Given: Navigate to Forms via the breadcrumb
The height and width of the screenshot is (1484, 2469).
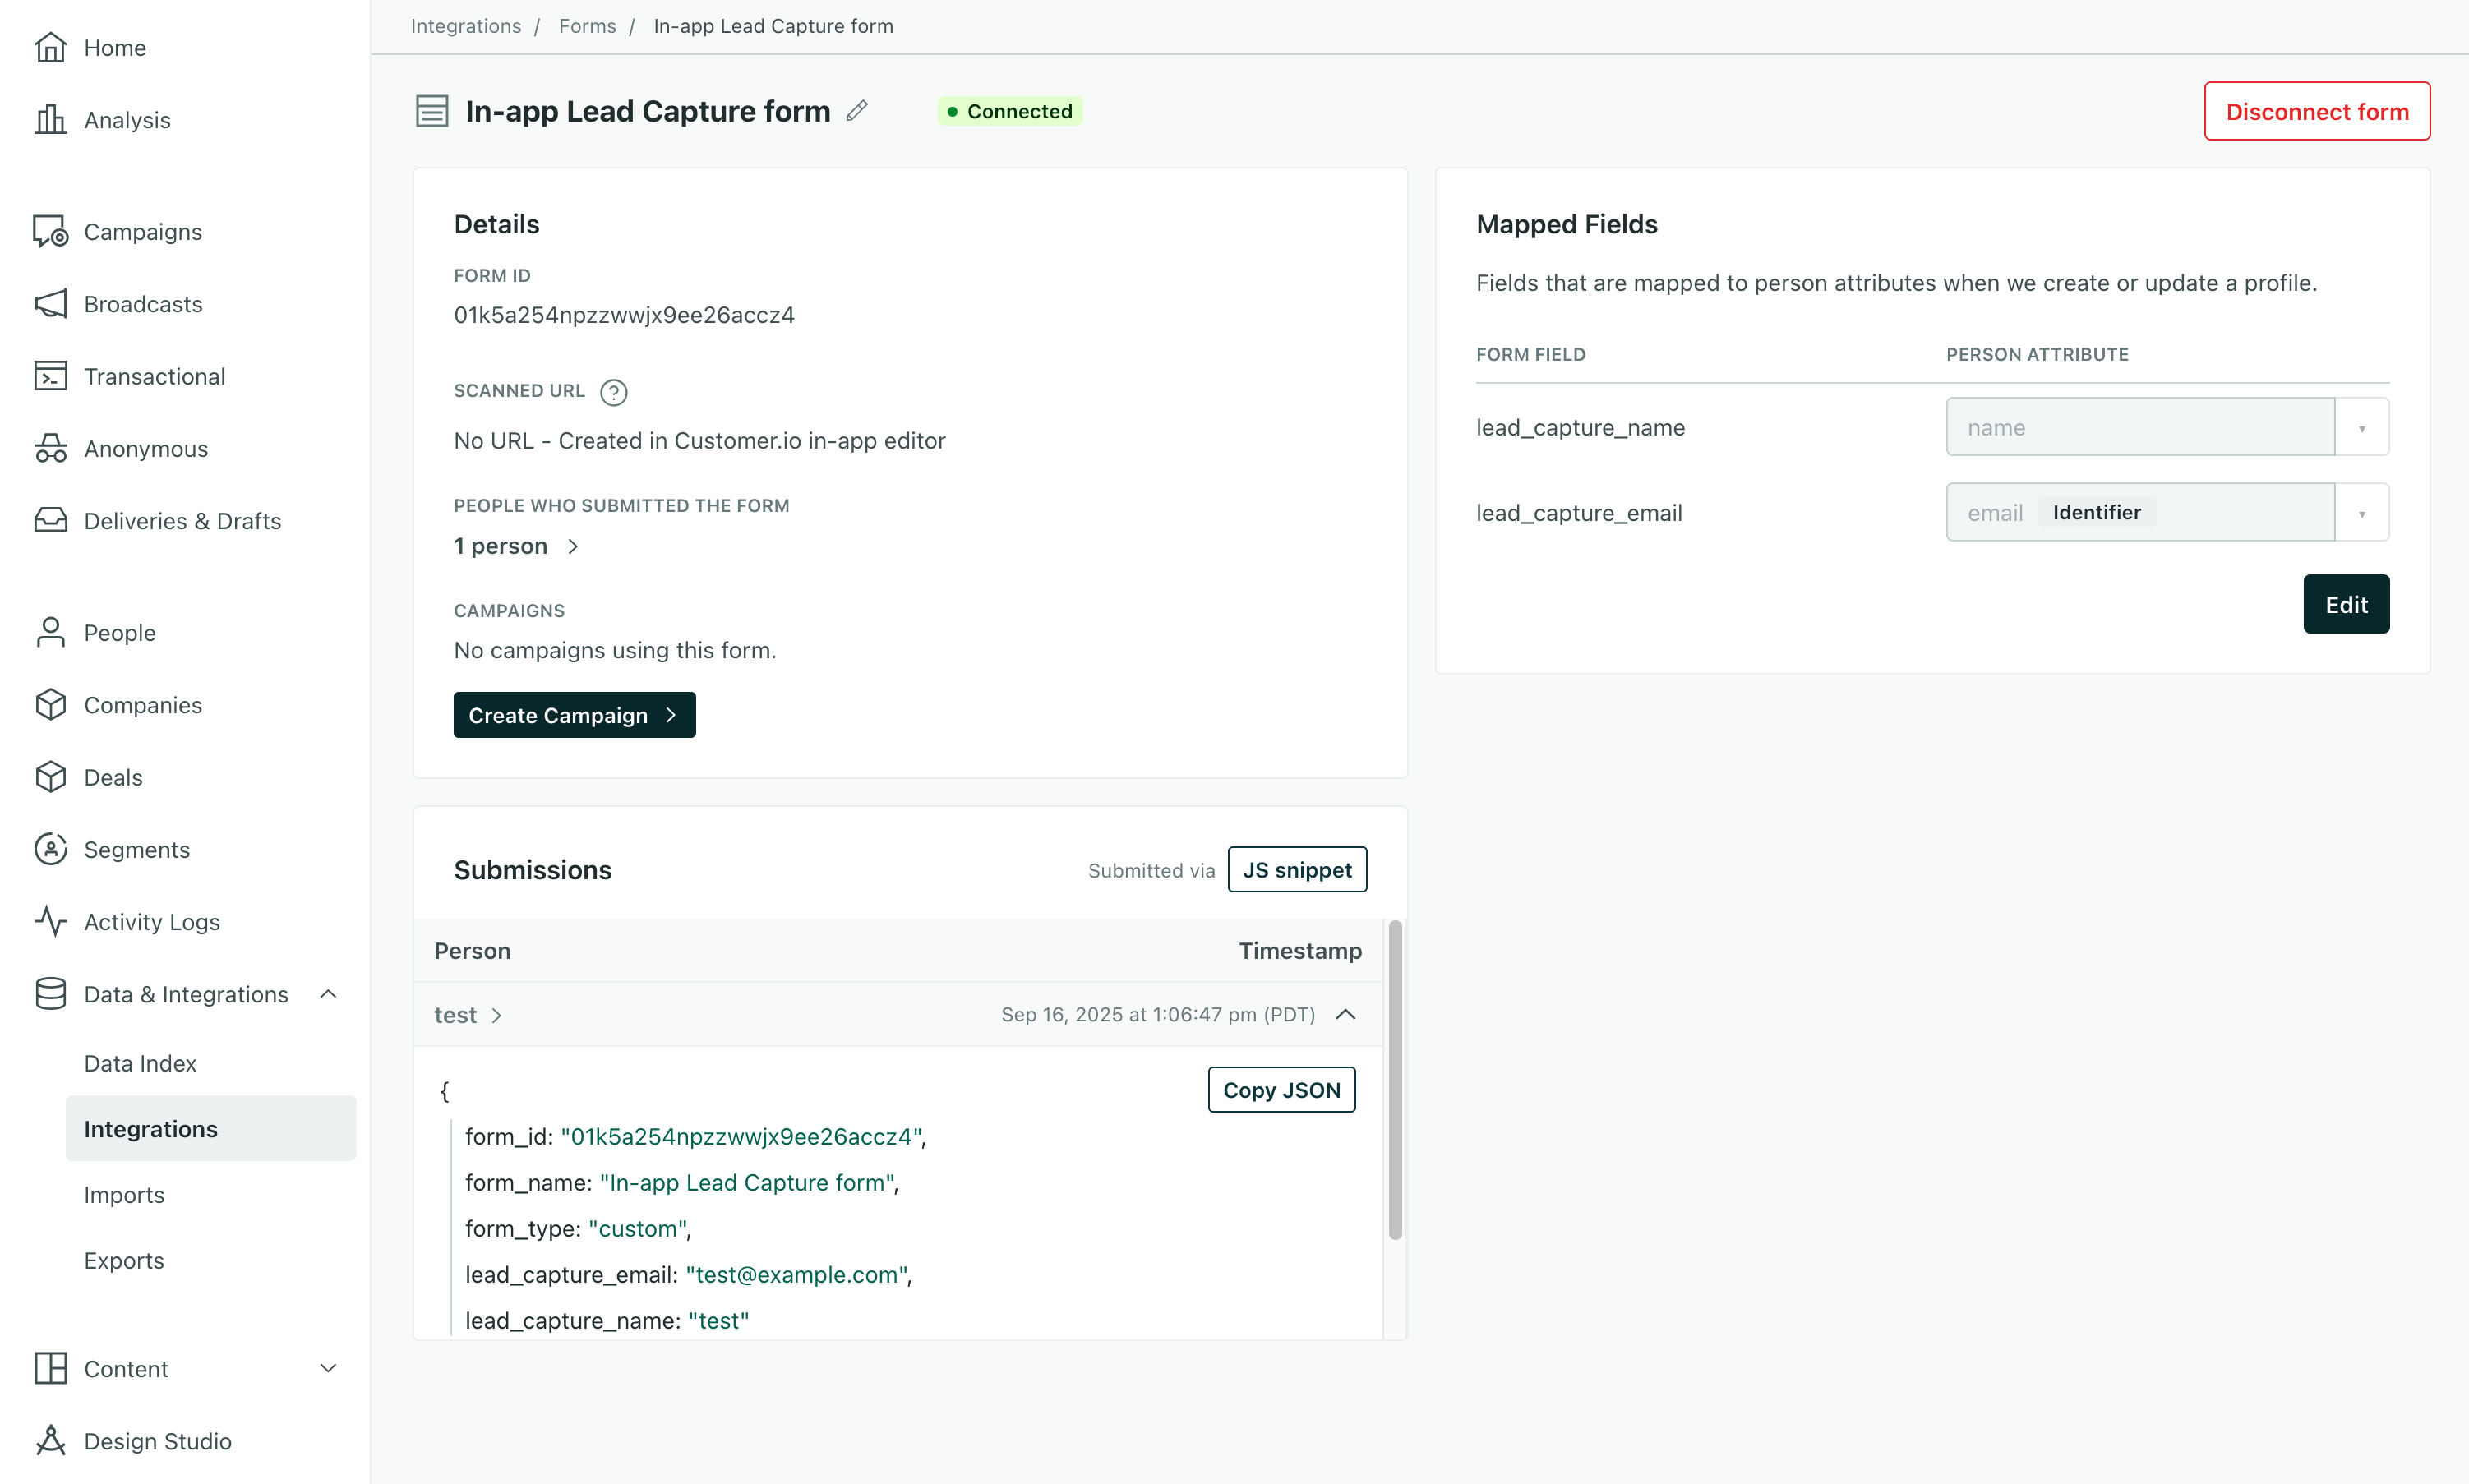Looking at the screenshot, I should coord(587,26).
